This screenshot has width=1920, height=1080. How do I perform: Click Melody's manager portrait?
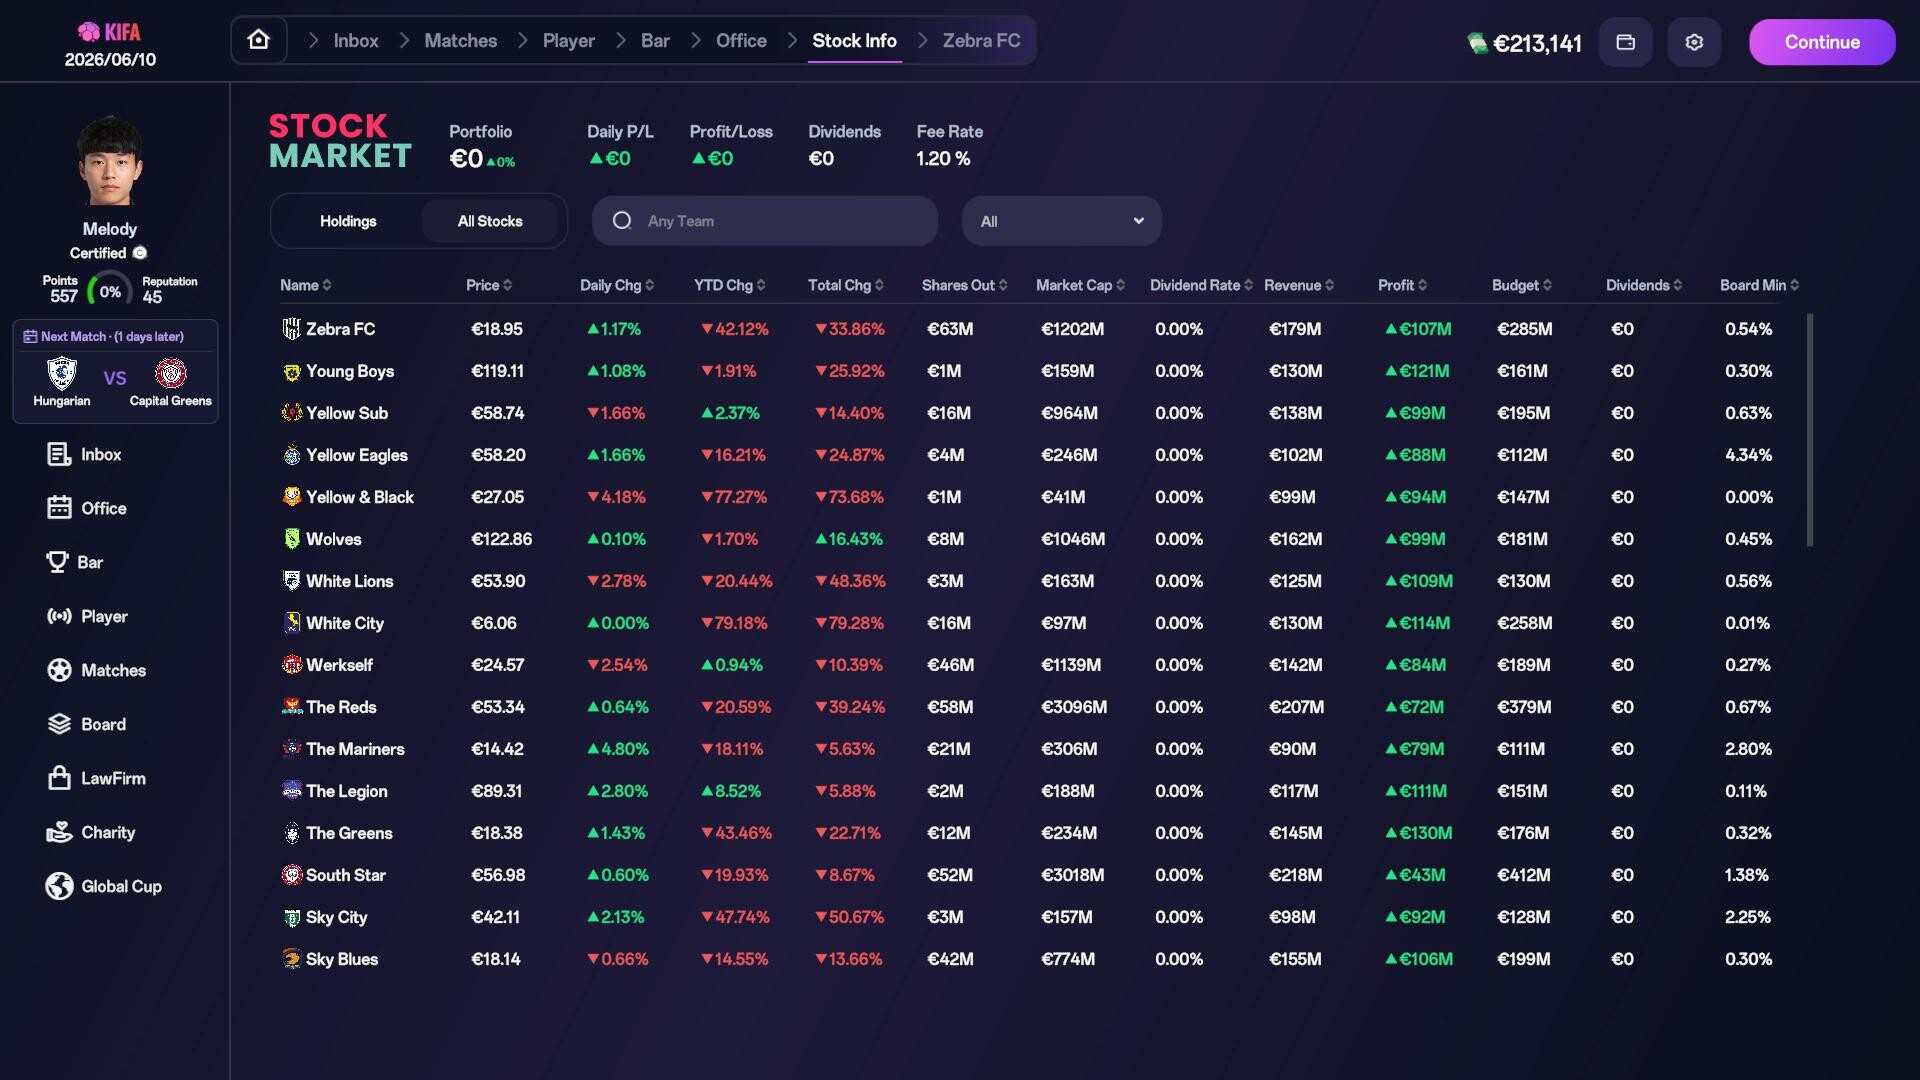pyautogui.click(x=110, y=162)
